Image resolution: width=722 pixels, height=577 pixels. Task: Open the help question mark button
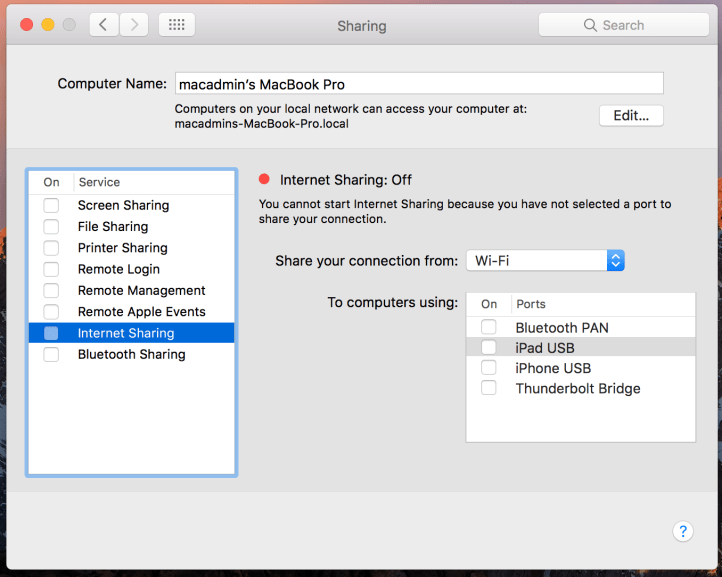tap(683, 531)
